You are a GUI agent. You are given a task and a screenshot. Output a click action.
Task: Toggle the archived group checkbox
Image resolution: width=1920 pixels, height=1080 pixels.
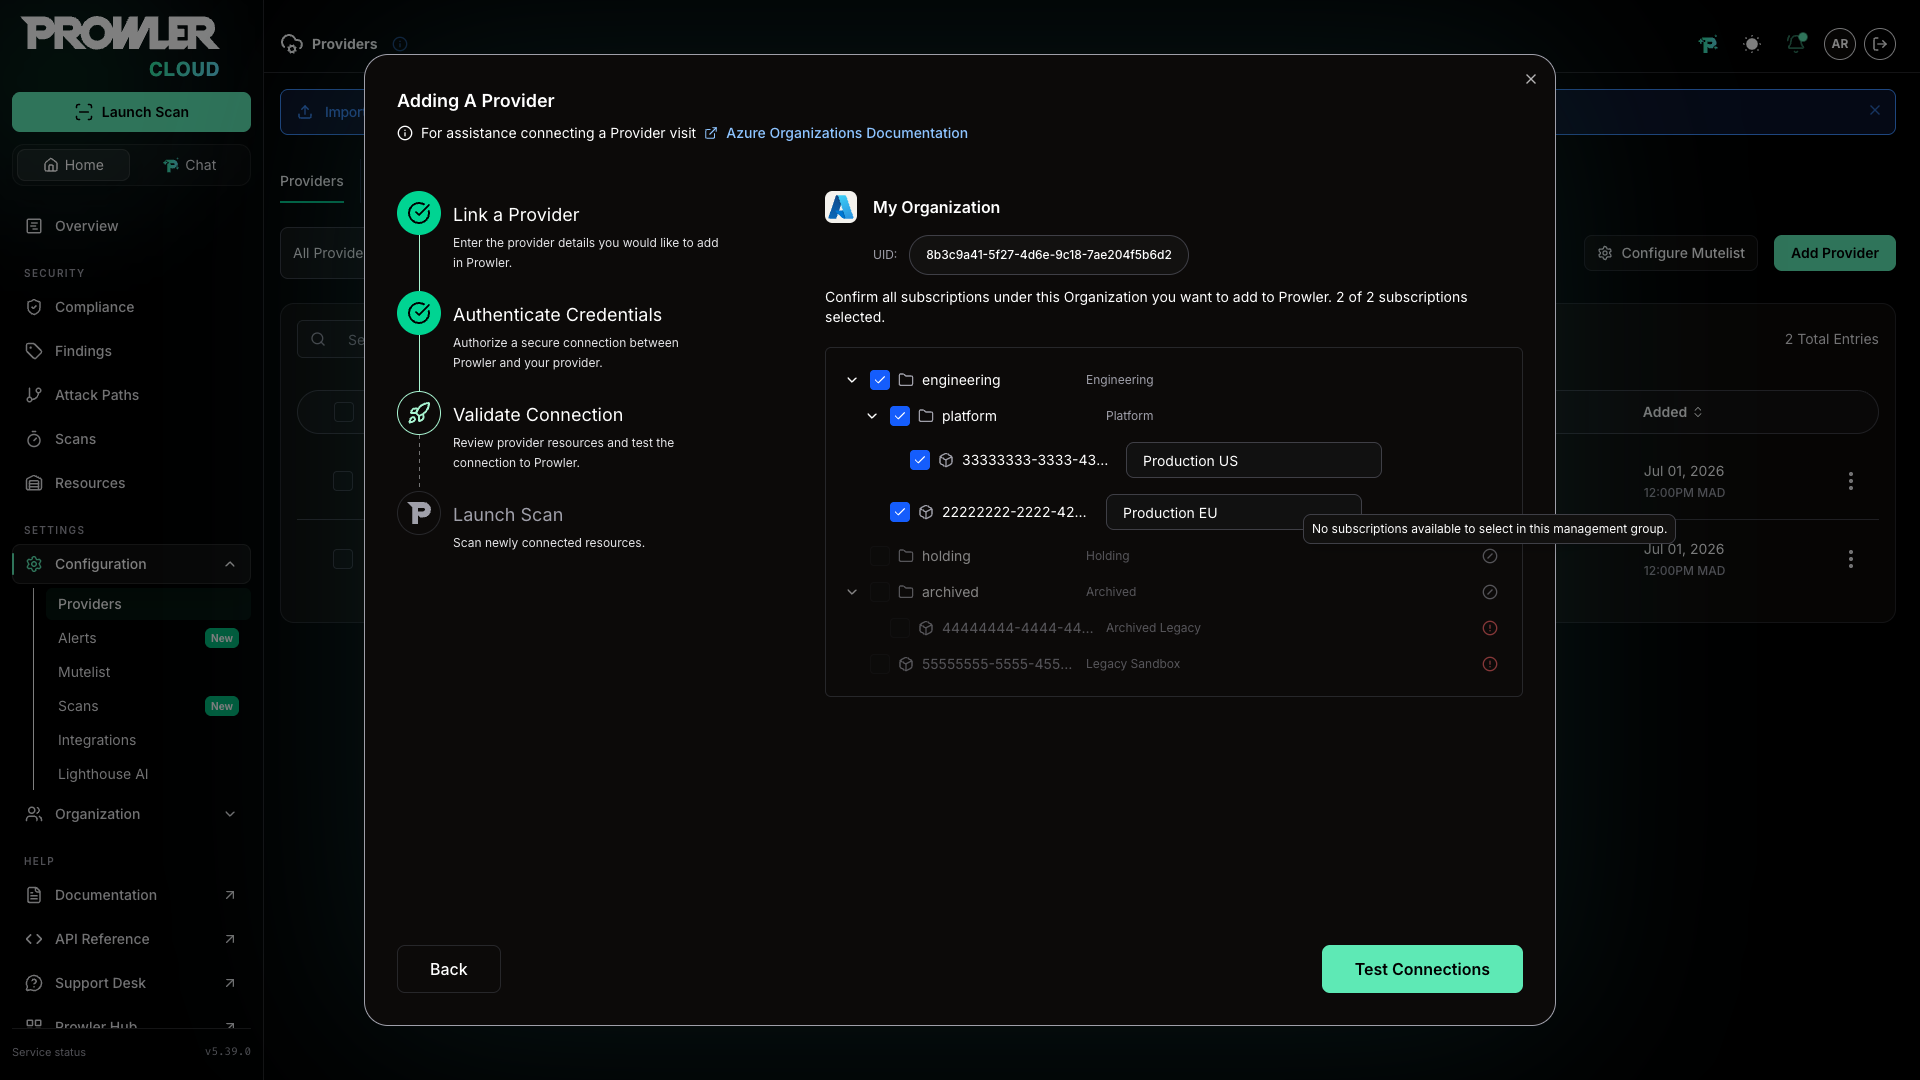click(880, 592)
